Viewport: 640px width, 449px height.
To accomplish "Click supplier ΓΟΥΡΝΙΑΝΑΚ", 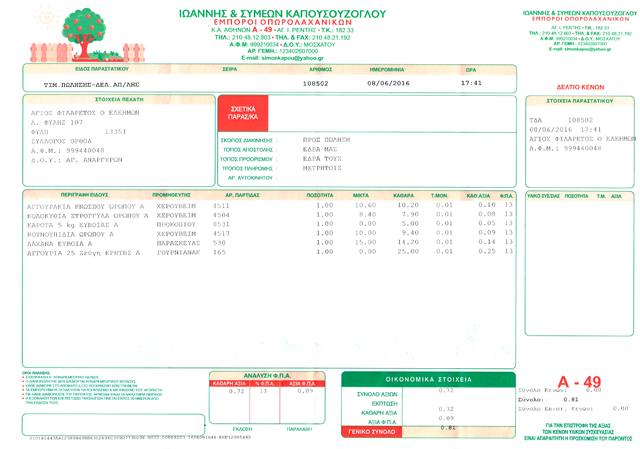I will 178,252.
